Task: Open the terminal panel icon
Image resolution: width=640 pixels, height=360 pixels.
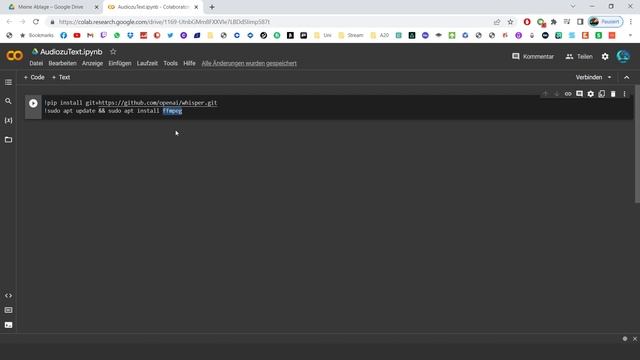Action: (8, 325)
